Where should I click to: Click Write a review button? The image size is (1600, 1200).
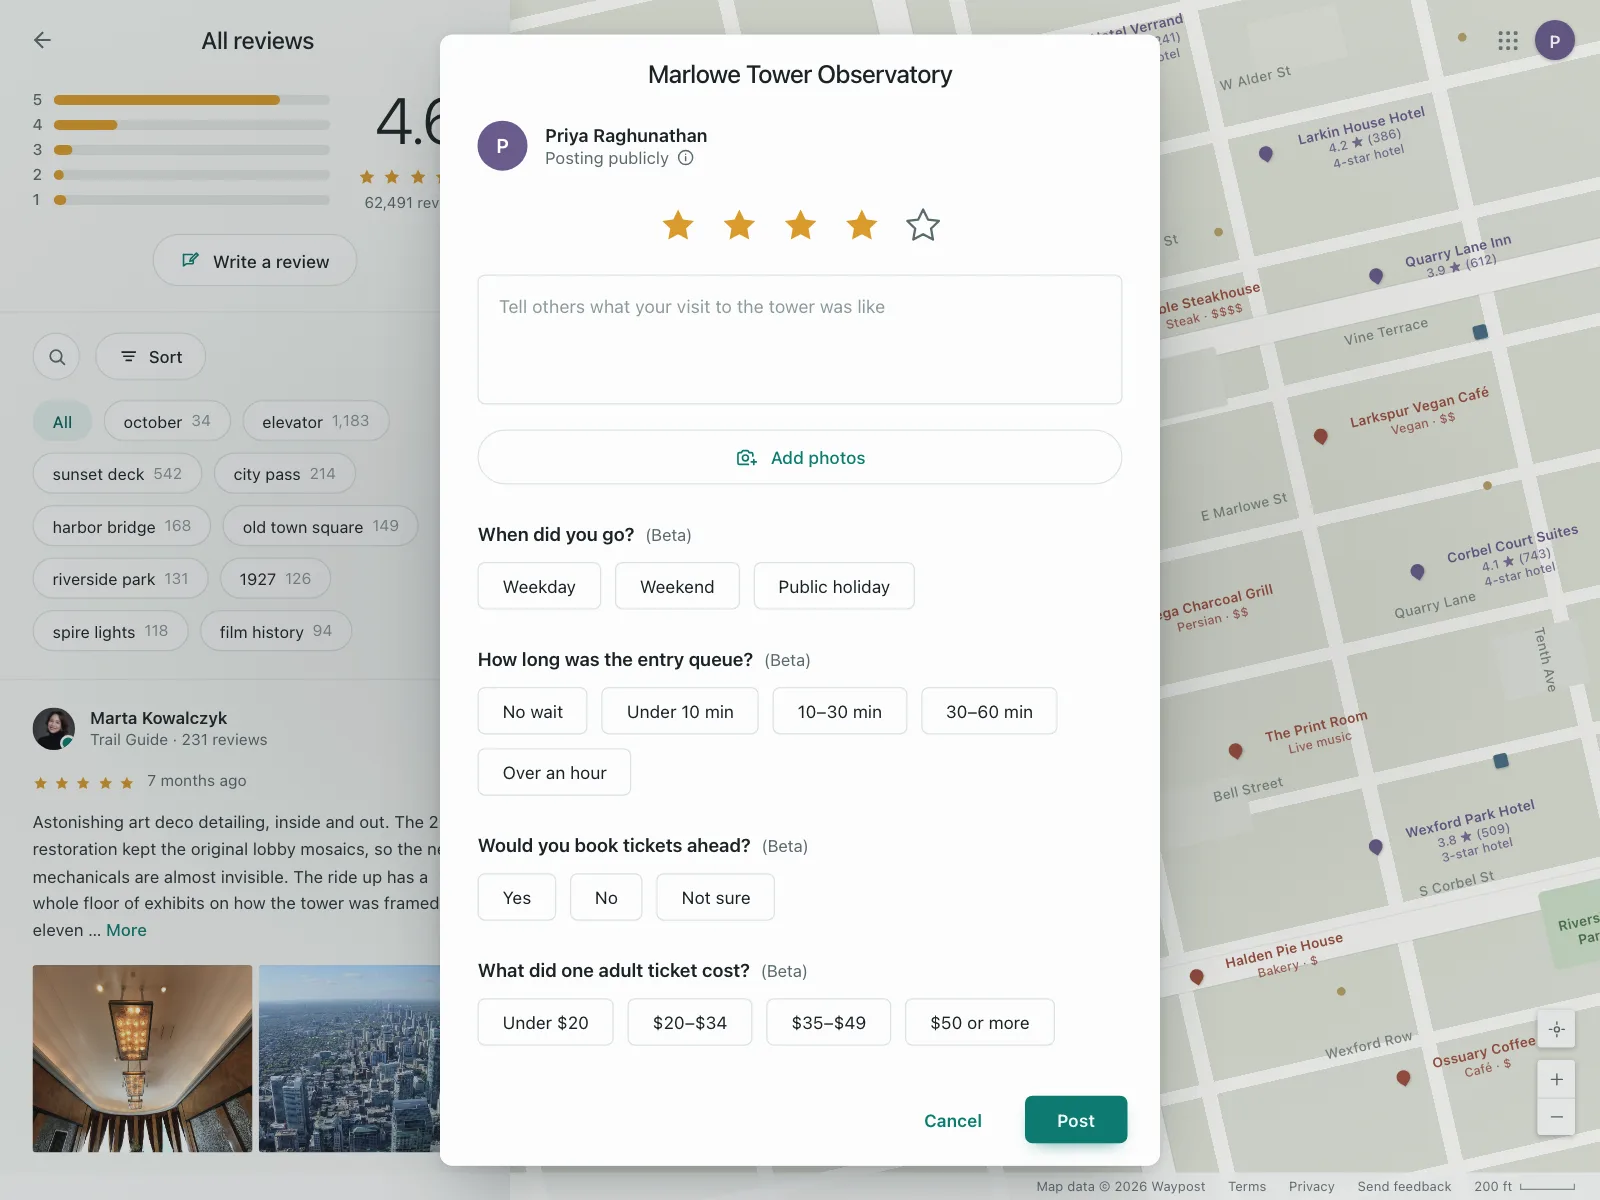pyautogui.click(x=255, y=261)
